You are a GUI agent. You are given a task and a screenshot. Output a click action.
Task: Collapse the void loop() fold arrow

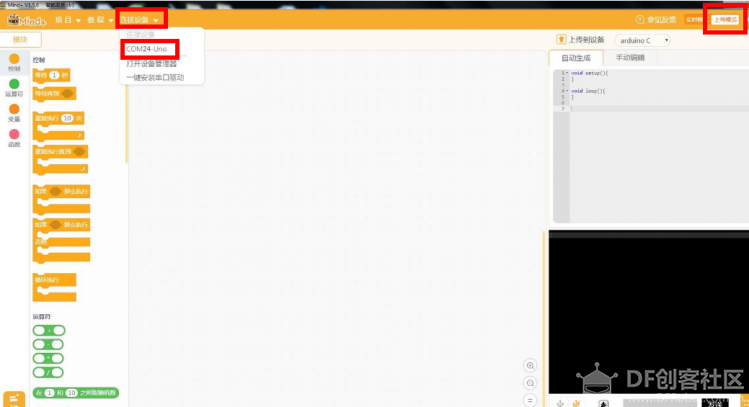pos(567,91)
